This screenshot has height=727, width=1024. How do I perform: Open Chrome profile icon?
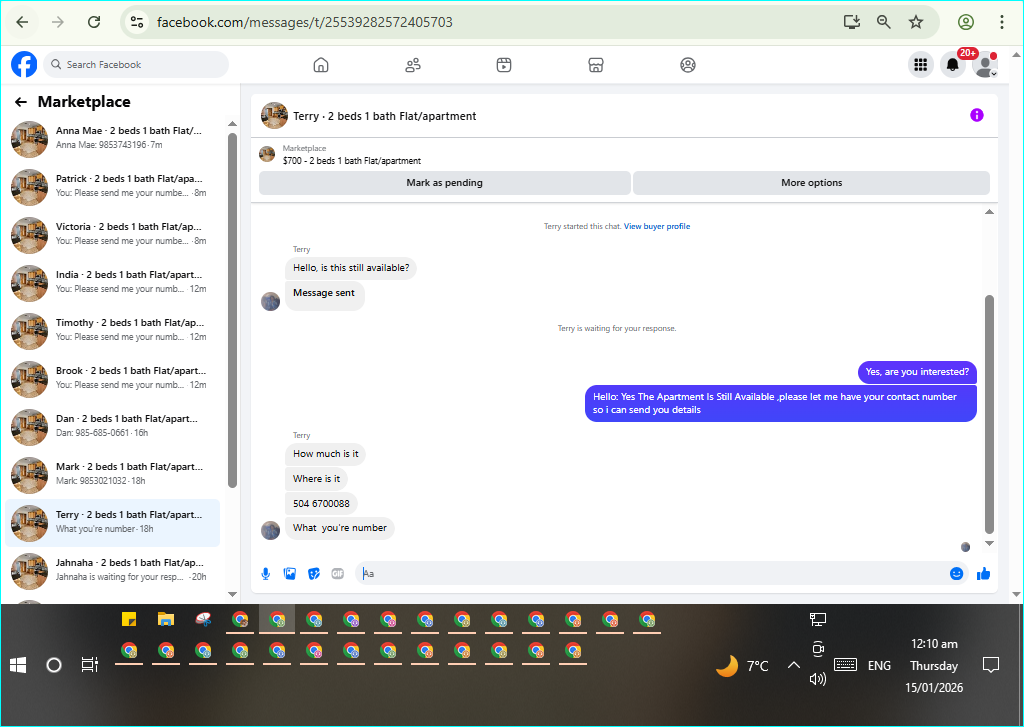pyautogui.click(x=966, y=22)
